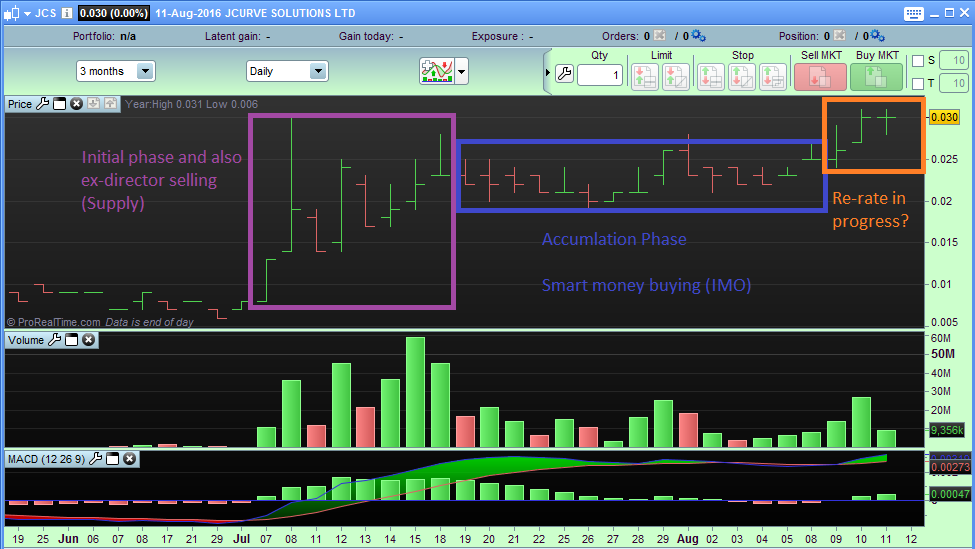
Task: Show instrument info via the 'i' icon
Action: tap(67, 13)
